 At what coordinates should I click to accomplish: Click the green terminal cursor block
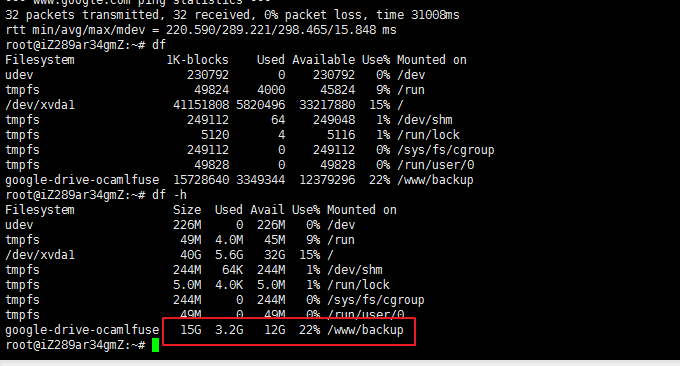point(156,346)
